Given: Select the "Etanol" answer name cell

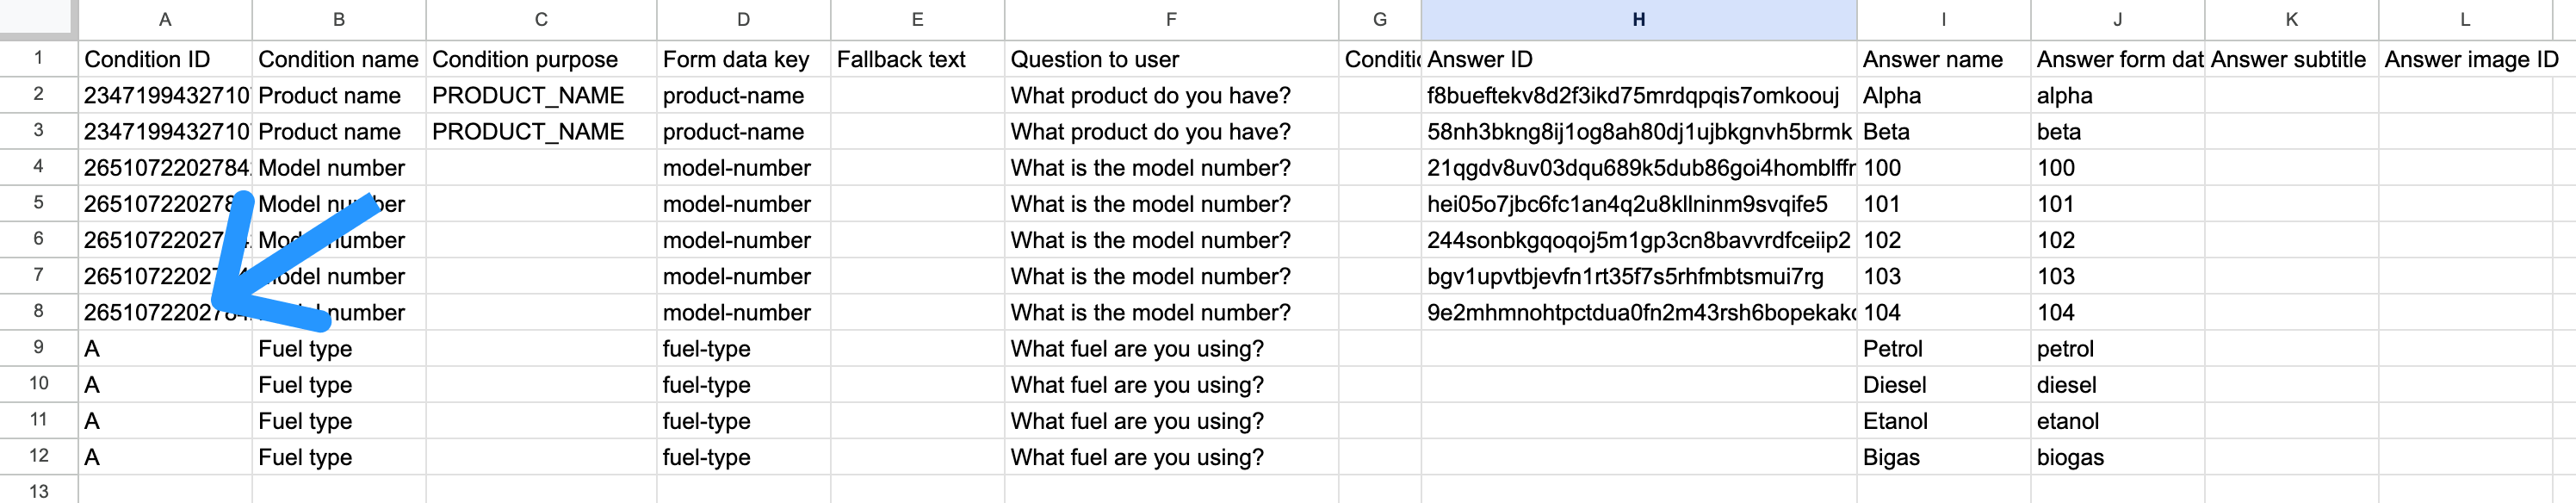Looking at the screenshot, I should [1895, 421].
